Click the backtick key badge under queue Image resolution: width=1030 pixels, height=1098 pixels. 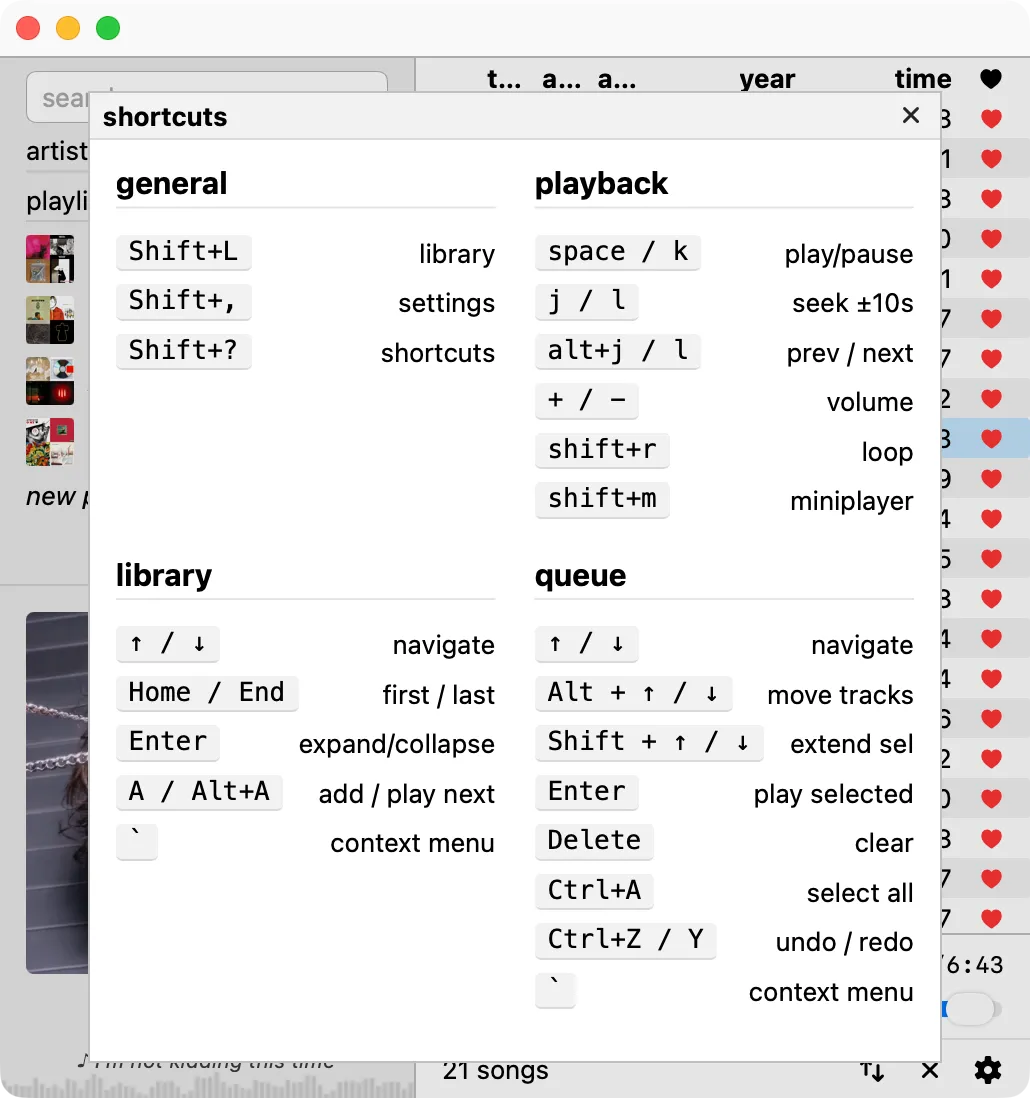[555, 989]
